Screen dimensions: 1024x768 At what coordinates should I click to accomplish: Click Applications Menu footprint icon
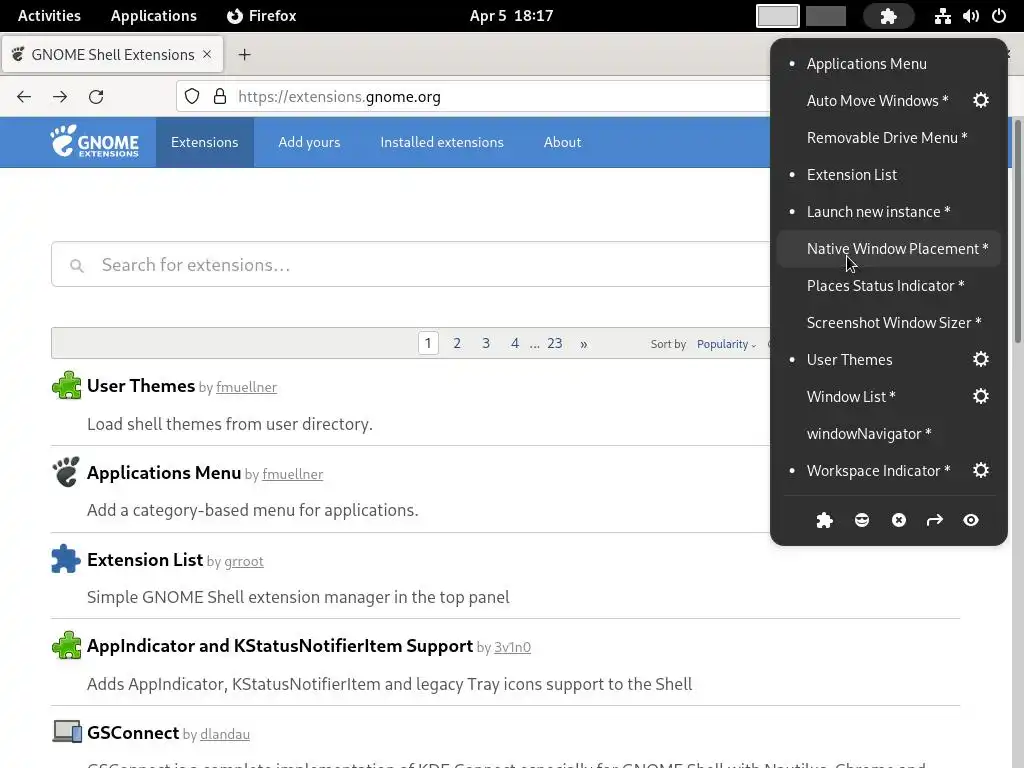(x=66, y=472)
